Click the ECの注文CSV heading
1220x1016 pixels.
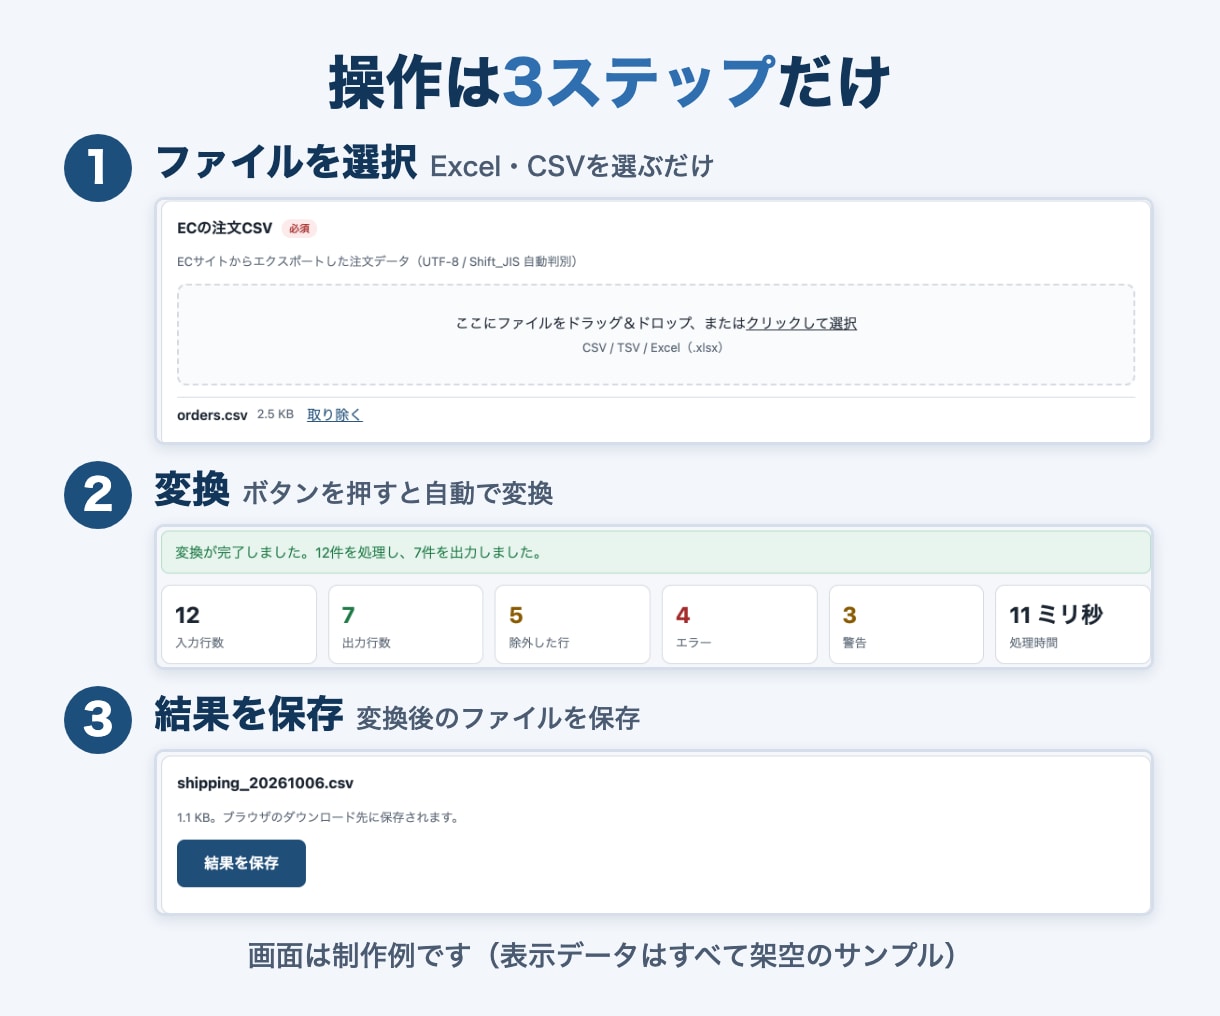click(x=225, y=228)
